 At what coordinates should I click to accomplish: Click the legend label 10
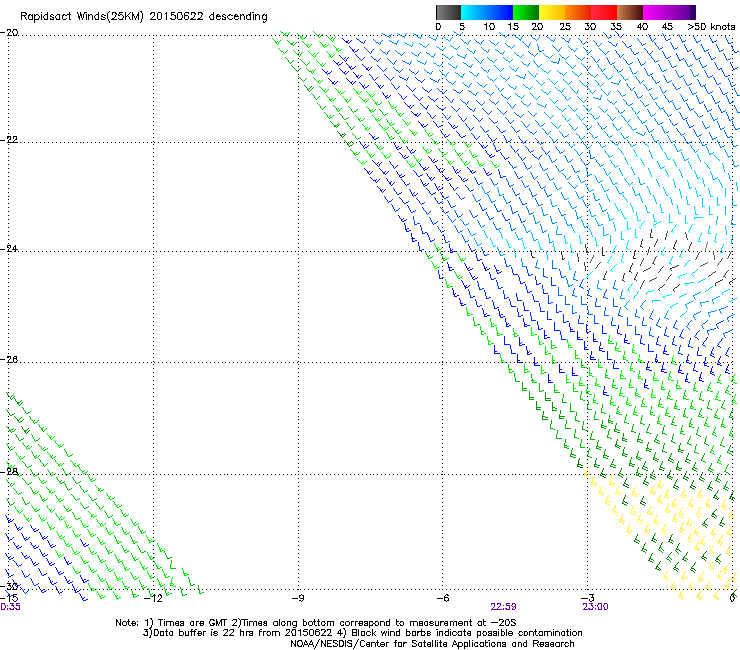coord(489,27)
